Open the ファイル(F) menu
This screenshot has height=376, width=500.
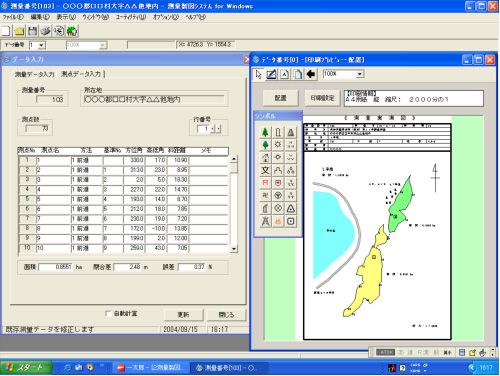tap(13, 17)
